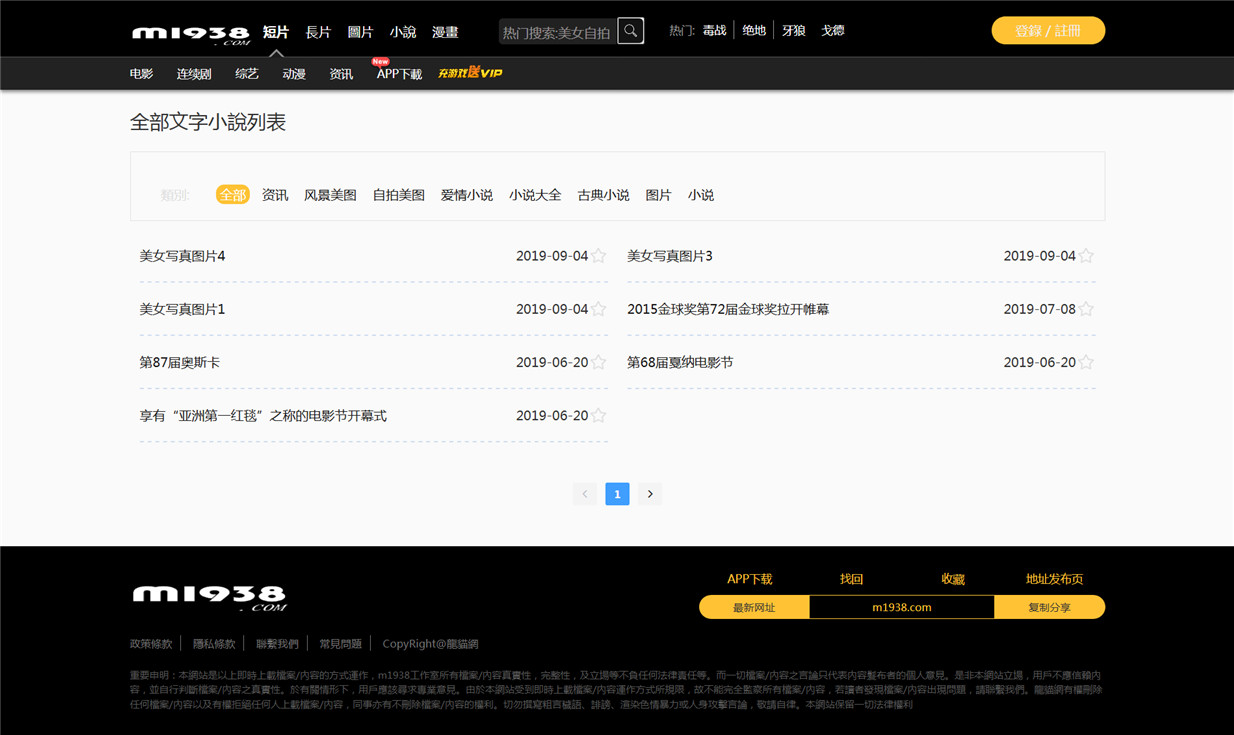Favorite star for 第87届奥斯卡
The image size is (1234, 735).
(x=598, y=362)
